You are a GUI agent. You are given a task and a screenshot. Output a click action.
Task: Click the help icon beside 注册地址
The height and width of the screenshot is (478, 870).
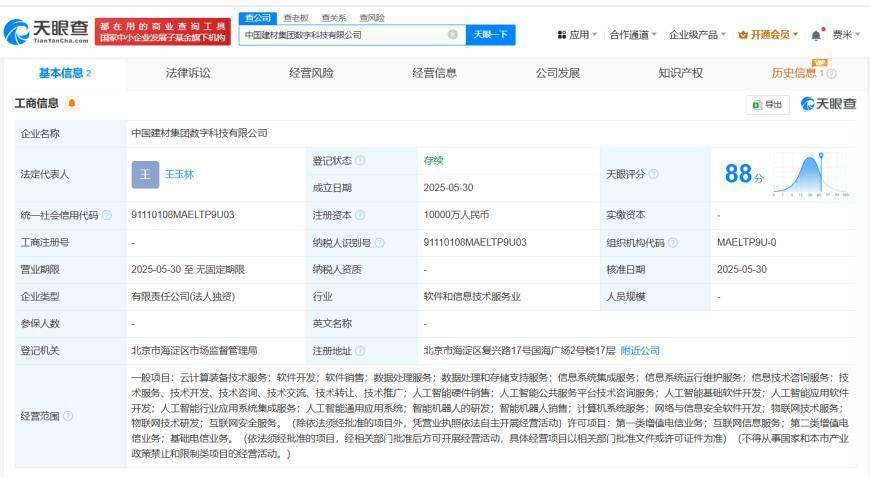pyautogui.click(x=360, y=351)
